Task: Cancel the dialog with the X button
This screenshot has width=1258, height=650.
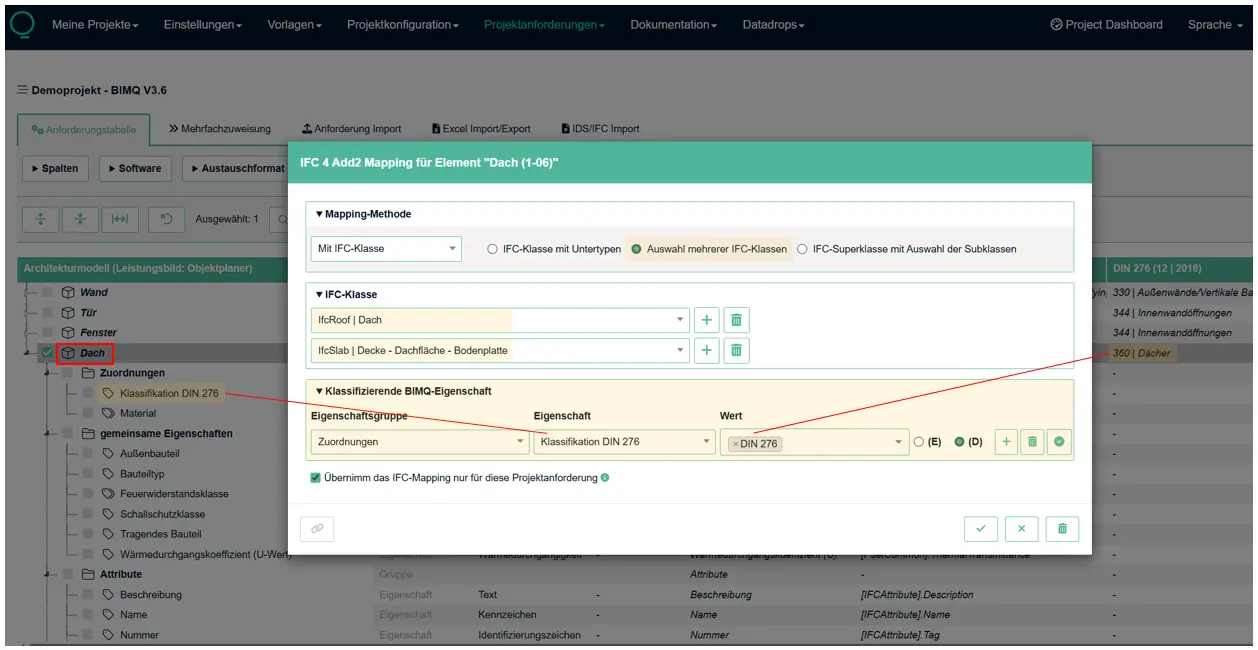Action: (x=1021, y=529)
